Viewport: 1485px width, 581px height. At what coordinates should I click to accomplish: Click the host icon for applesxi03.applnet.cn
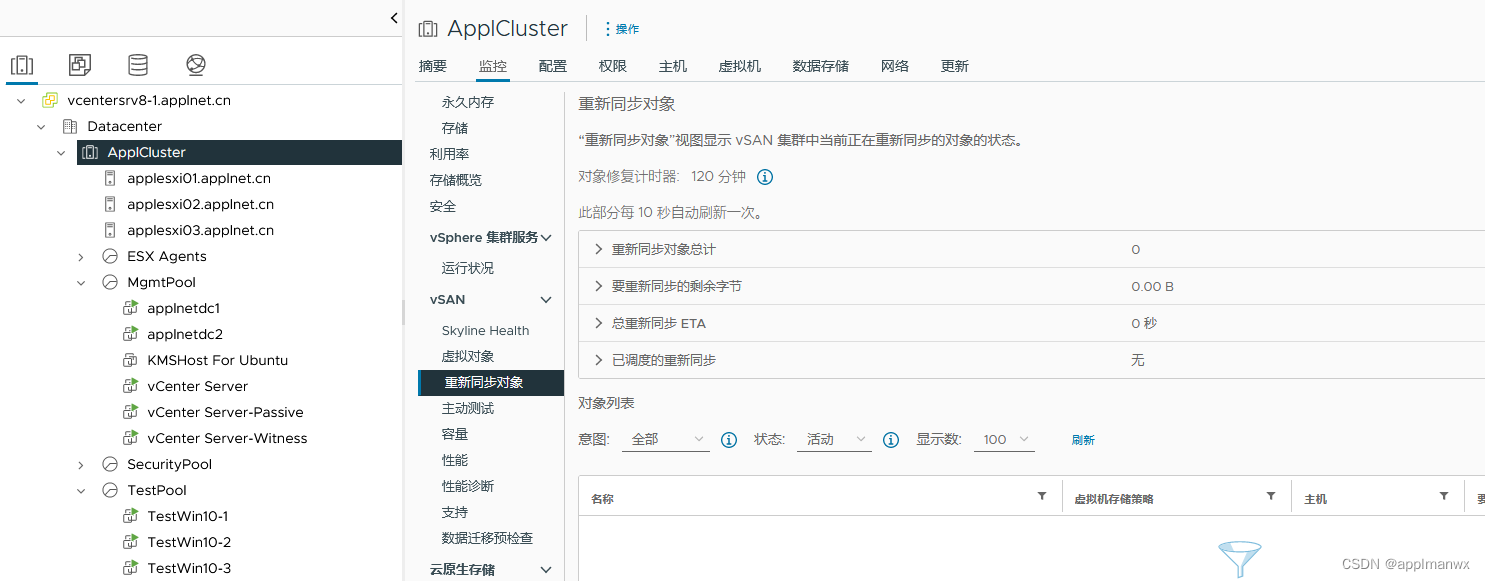click(x=110, y=230)
